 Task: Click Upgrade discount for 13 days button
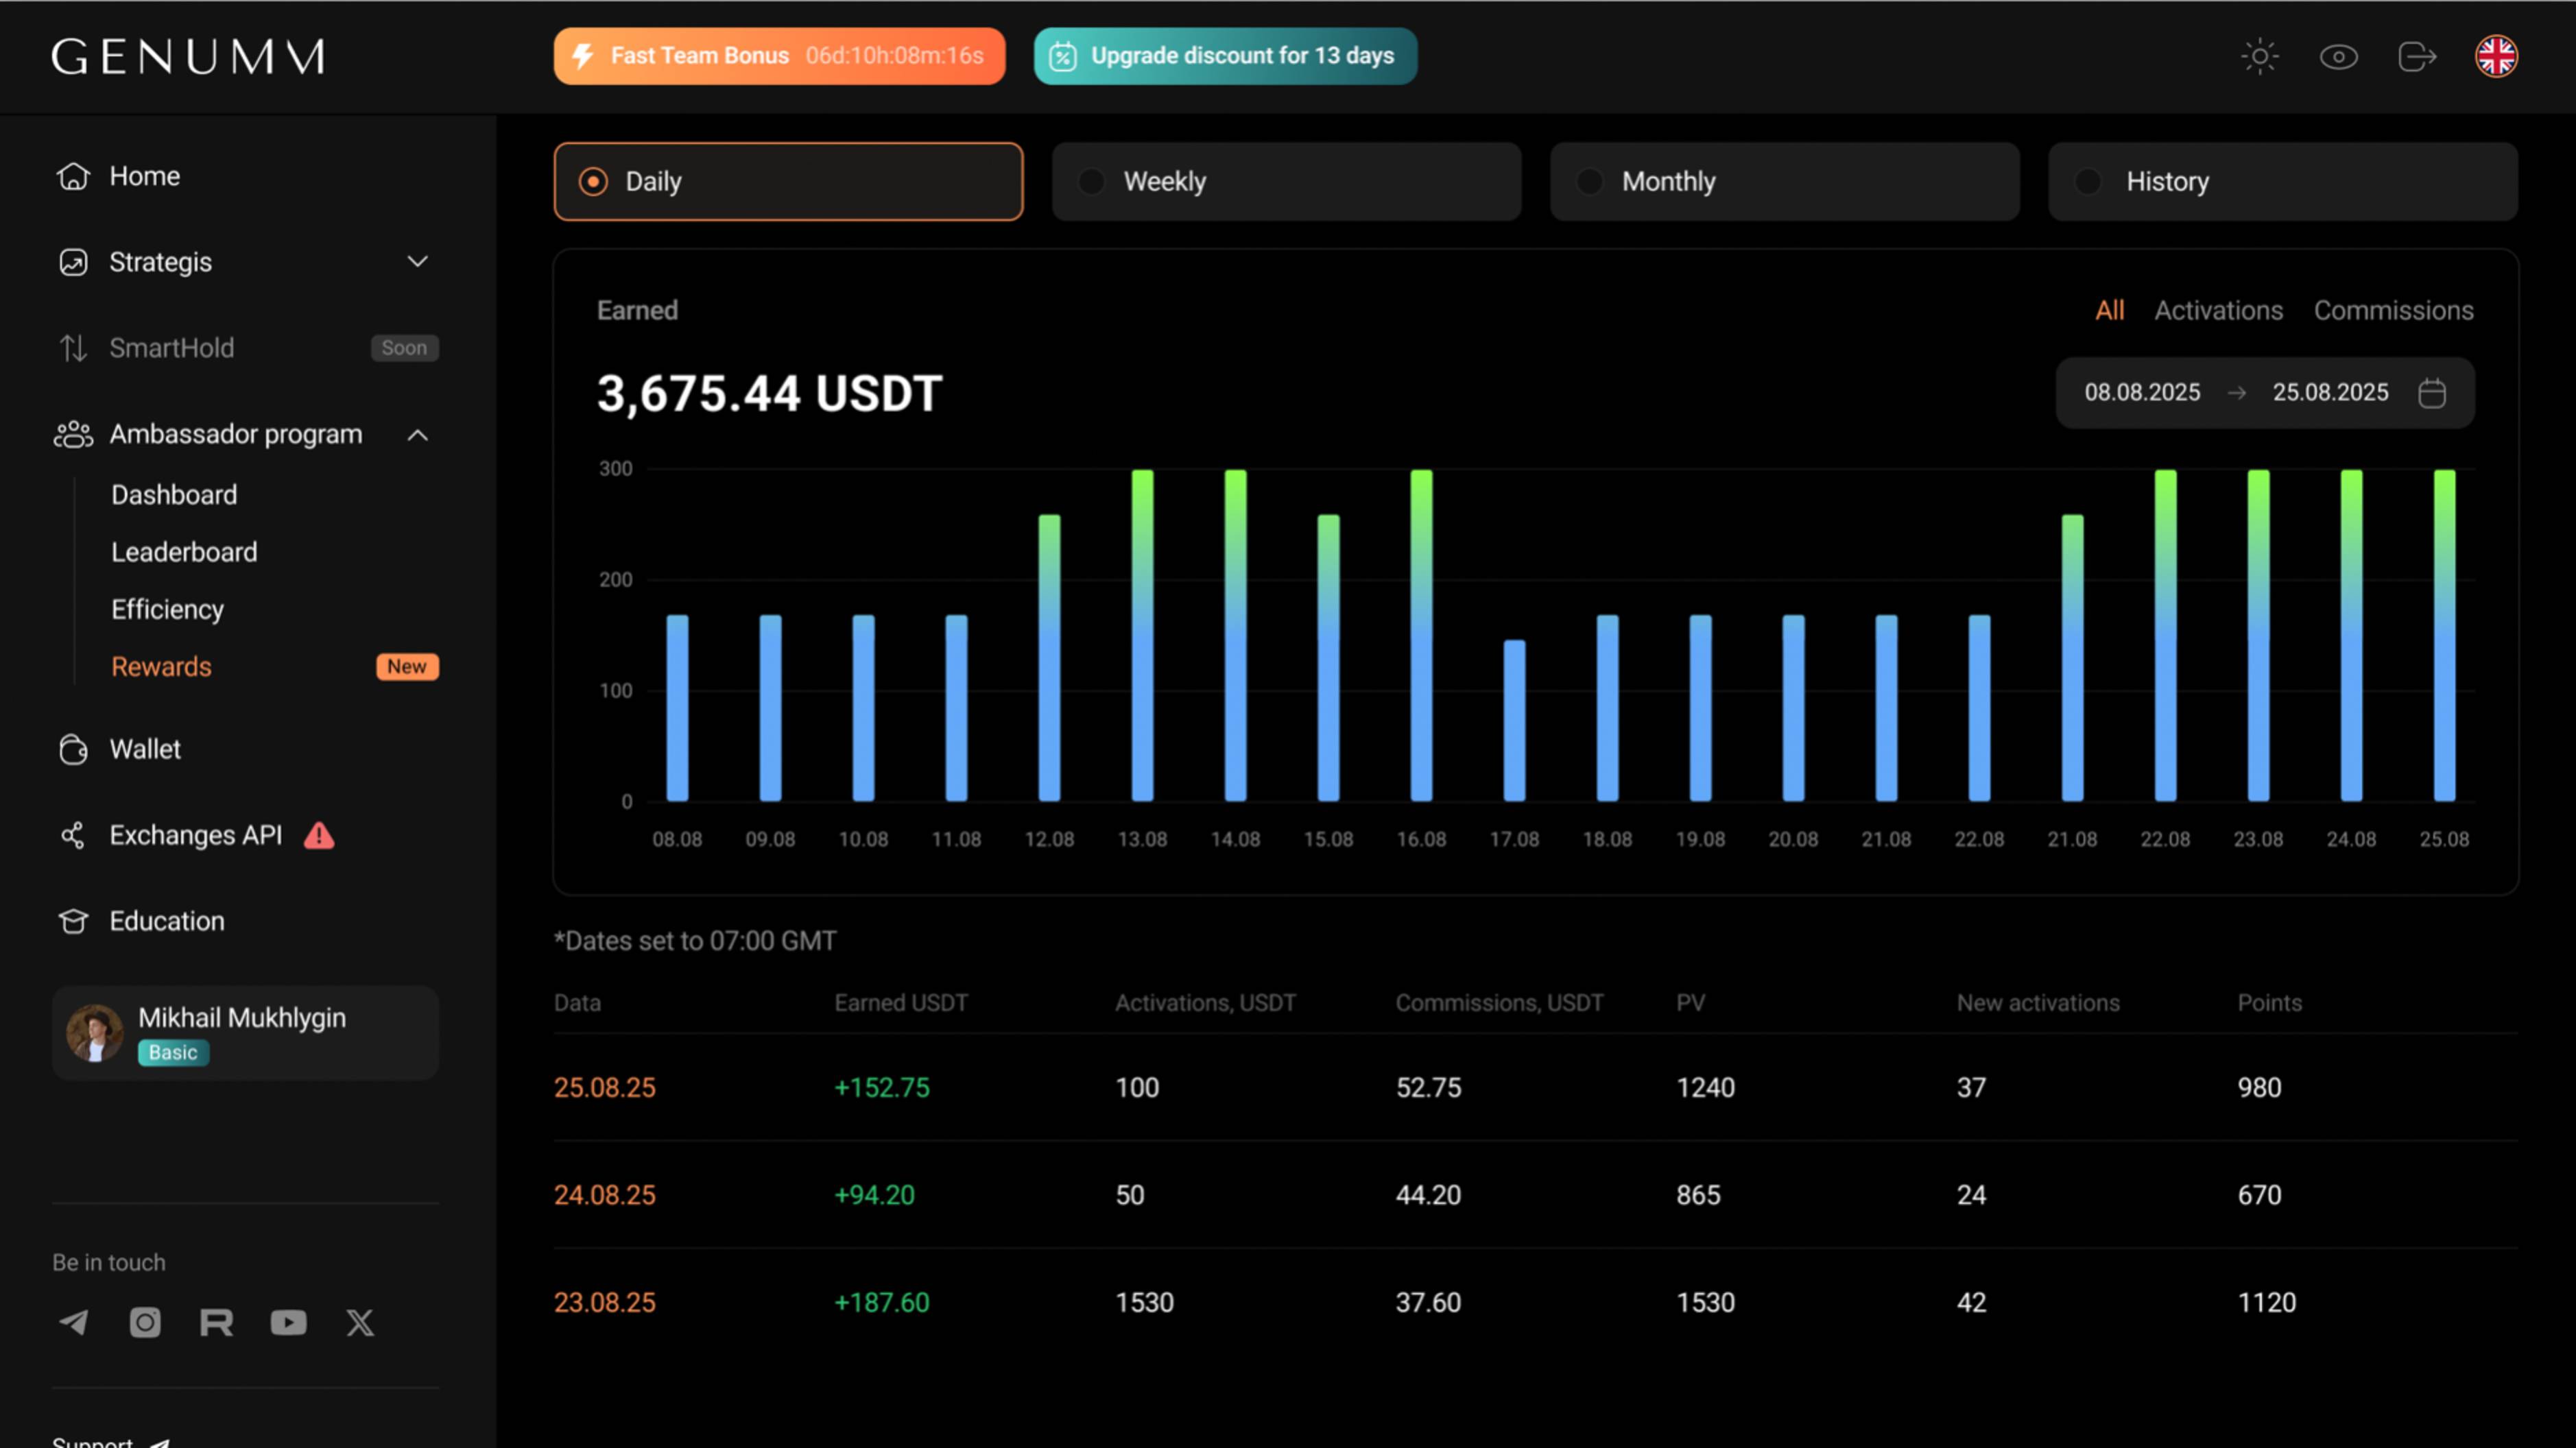1225,56
